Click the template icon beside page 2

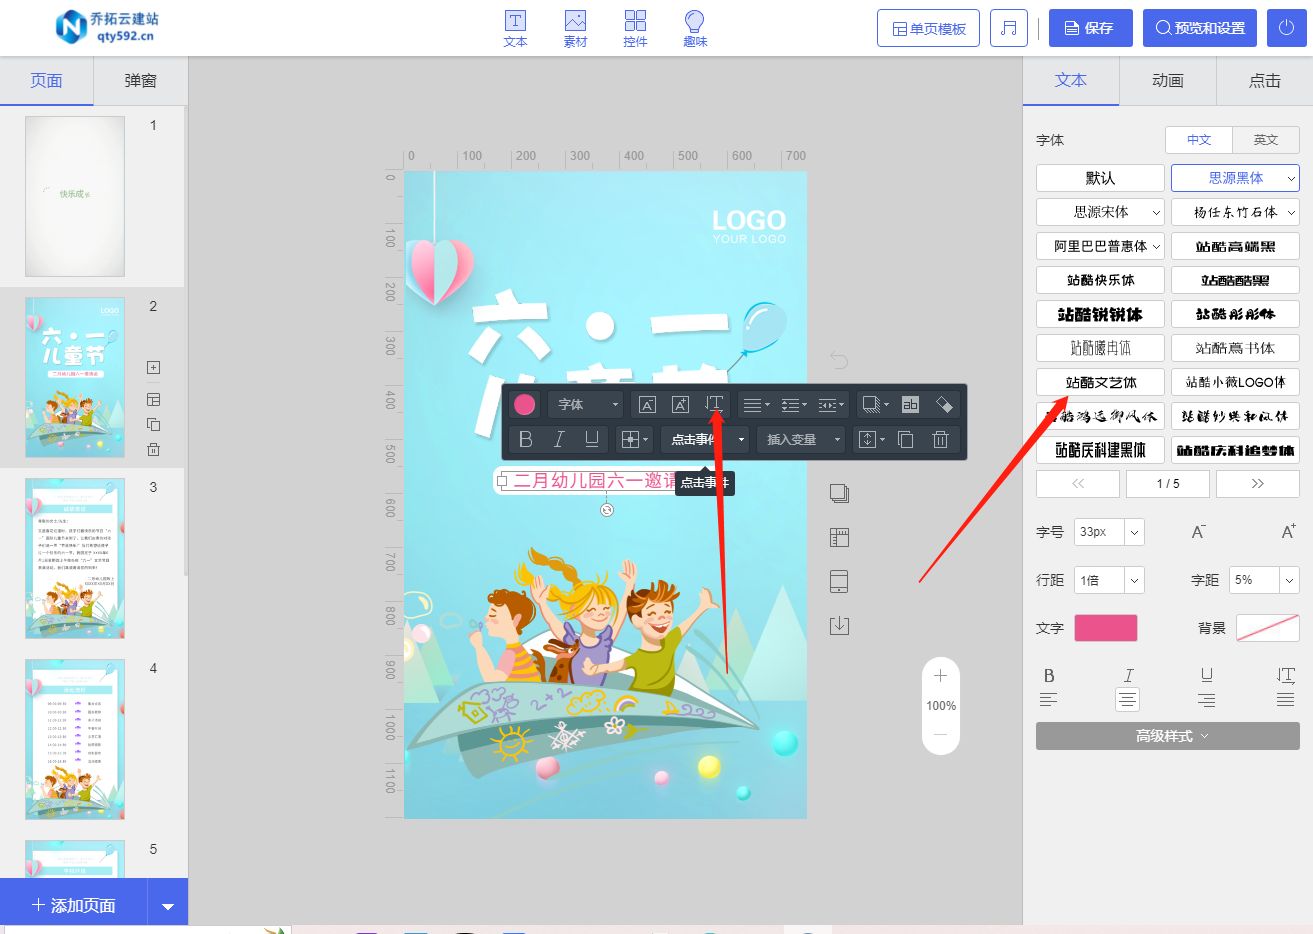tap(153, 399)
